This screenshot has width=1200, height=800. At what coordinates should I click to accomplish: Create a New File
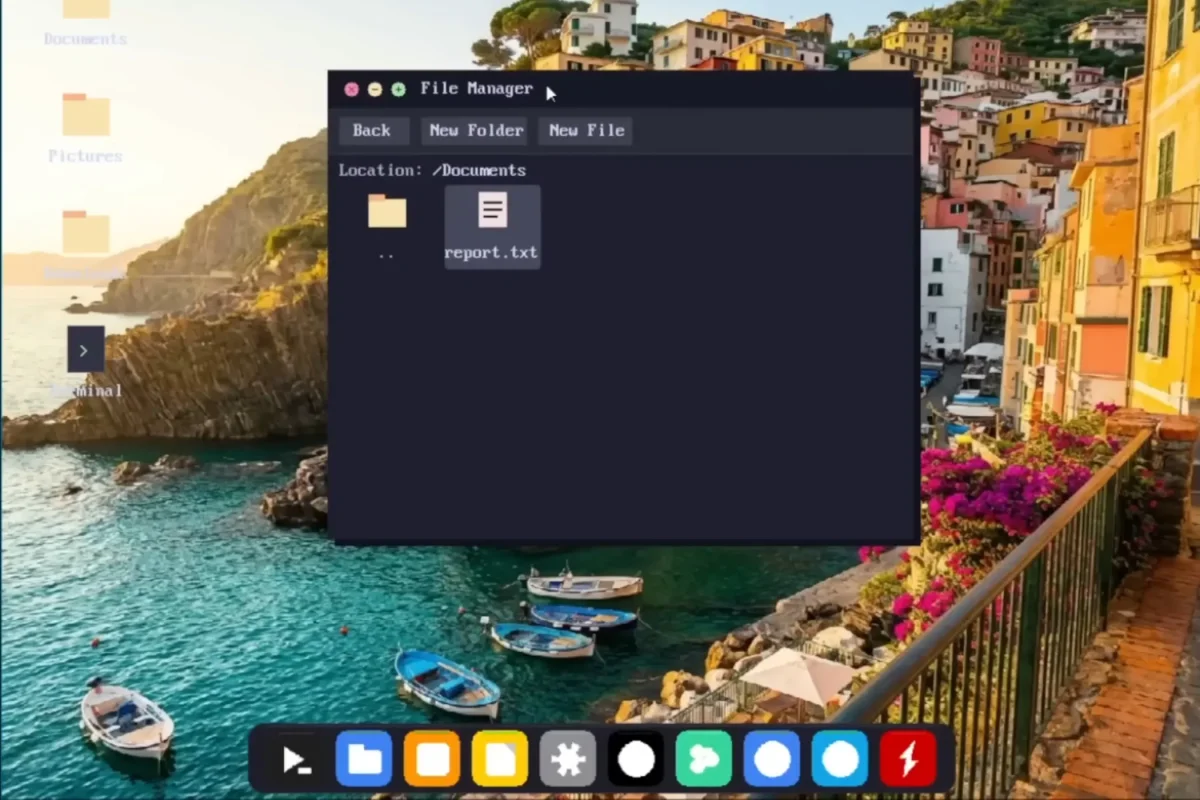(585, 130)
